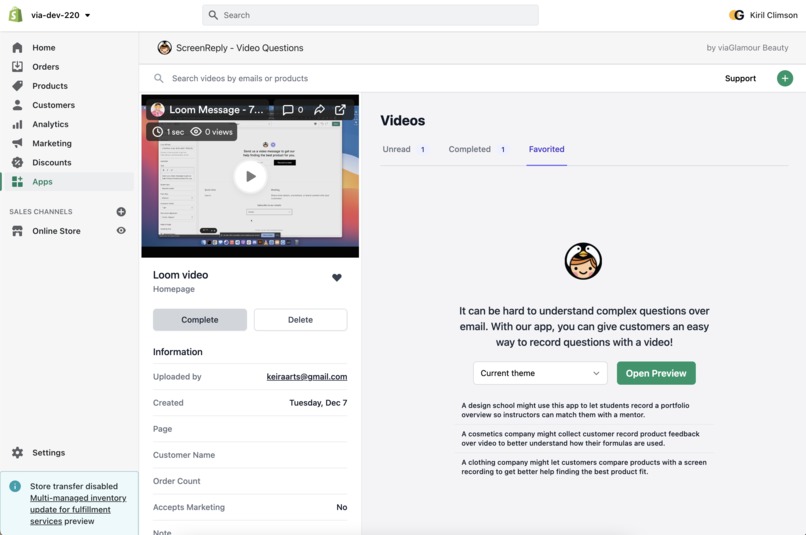Image resolution: width=806 pixels, height=535 pixels.
Task: Click the Settings label in sidebar
Action: (49, 452)
